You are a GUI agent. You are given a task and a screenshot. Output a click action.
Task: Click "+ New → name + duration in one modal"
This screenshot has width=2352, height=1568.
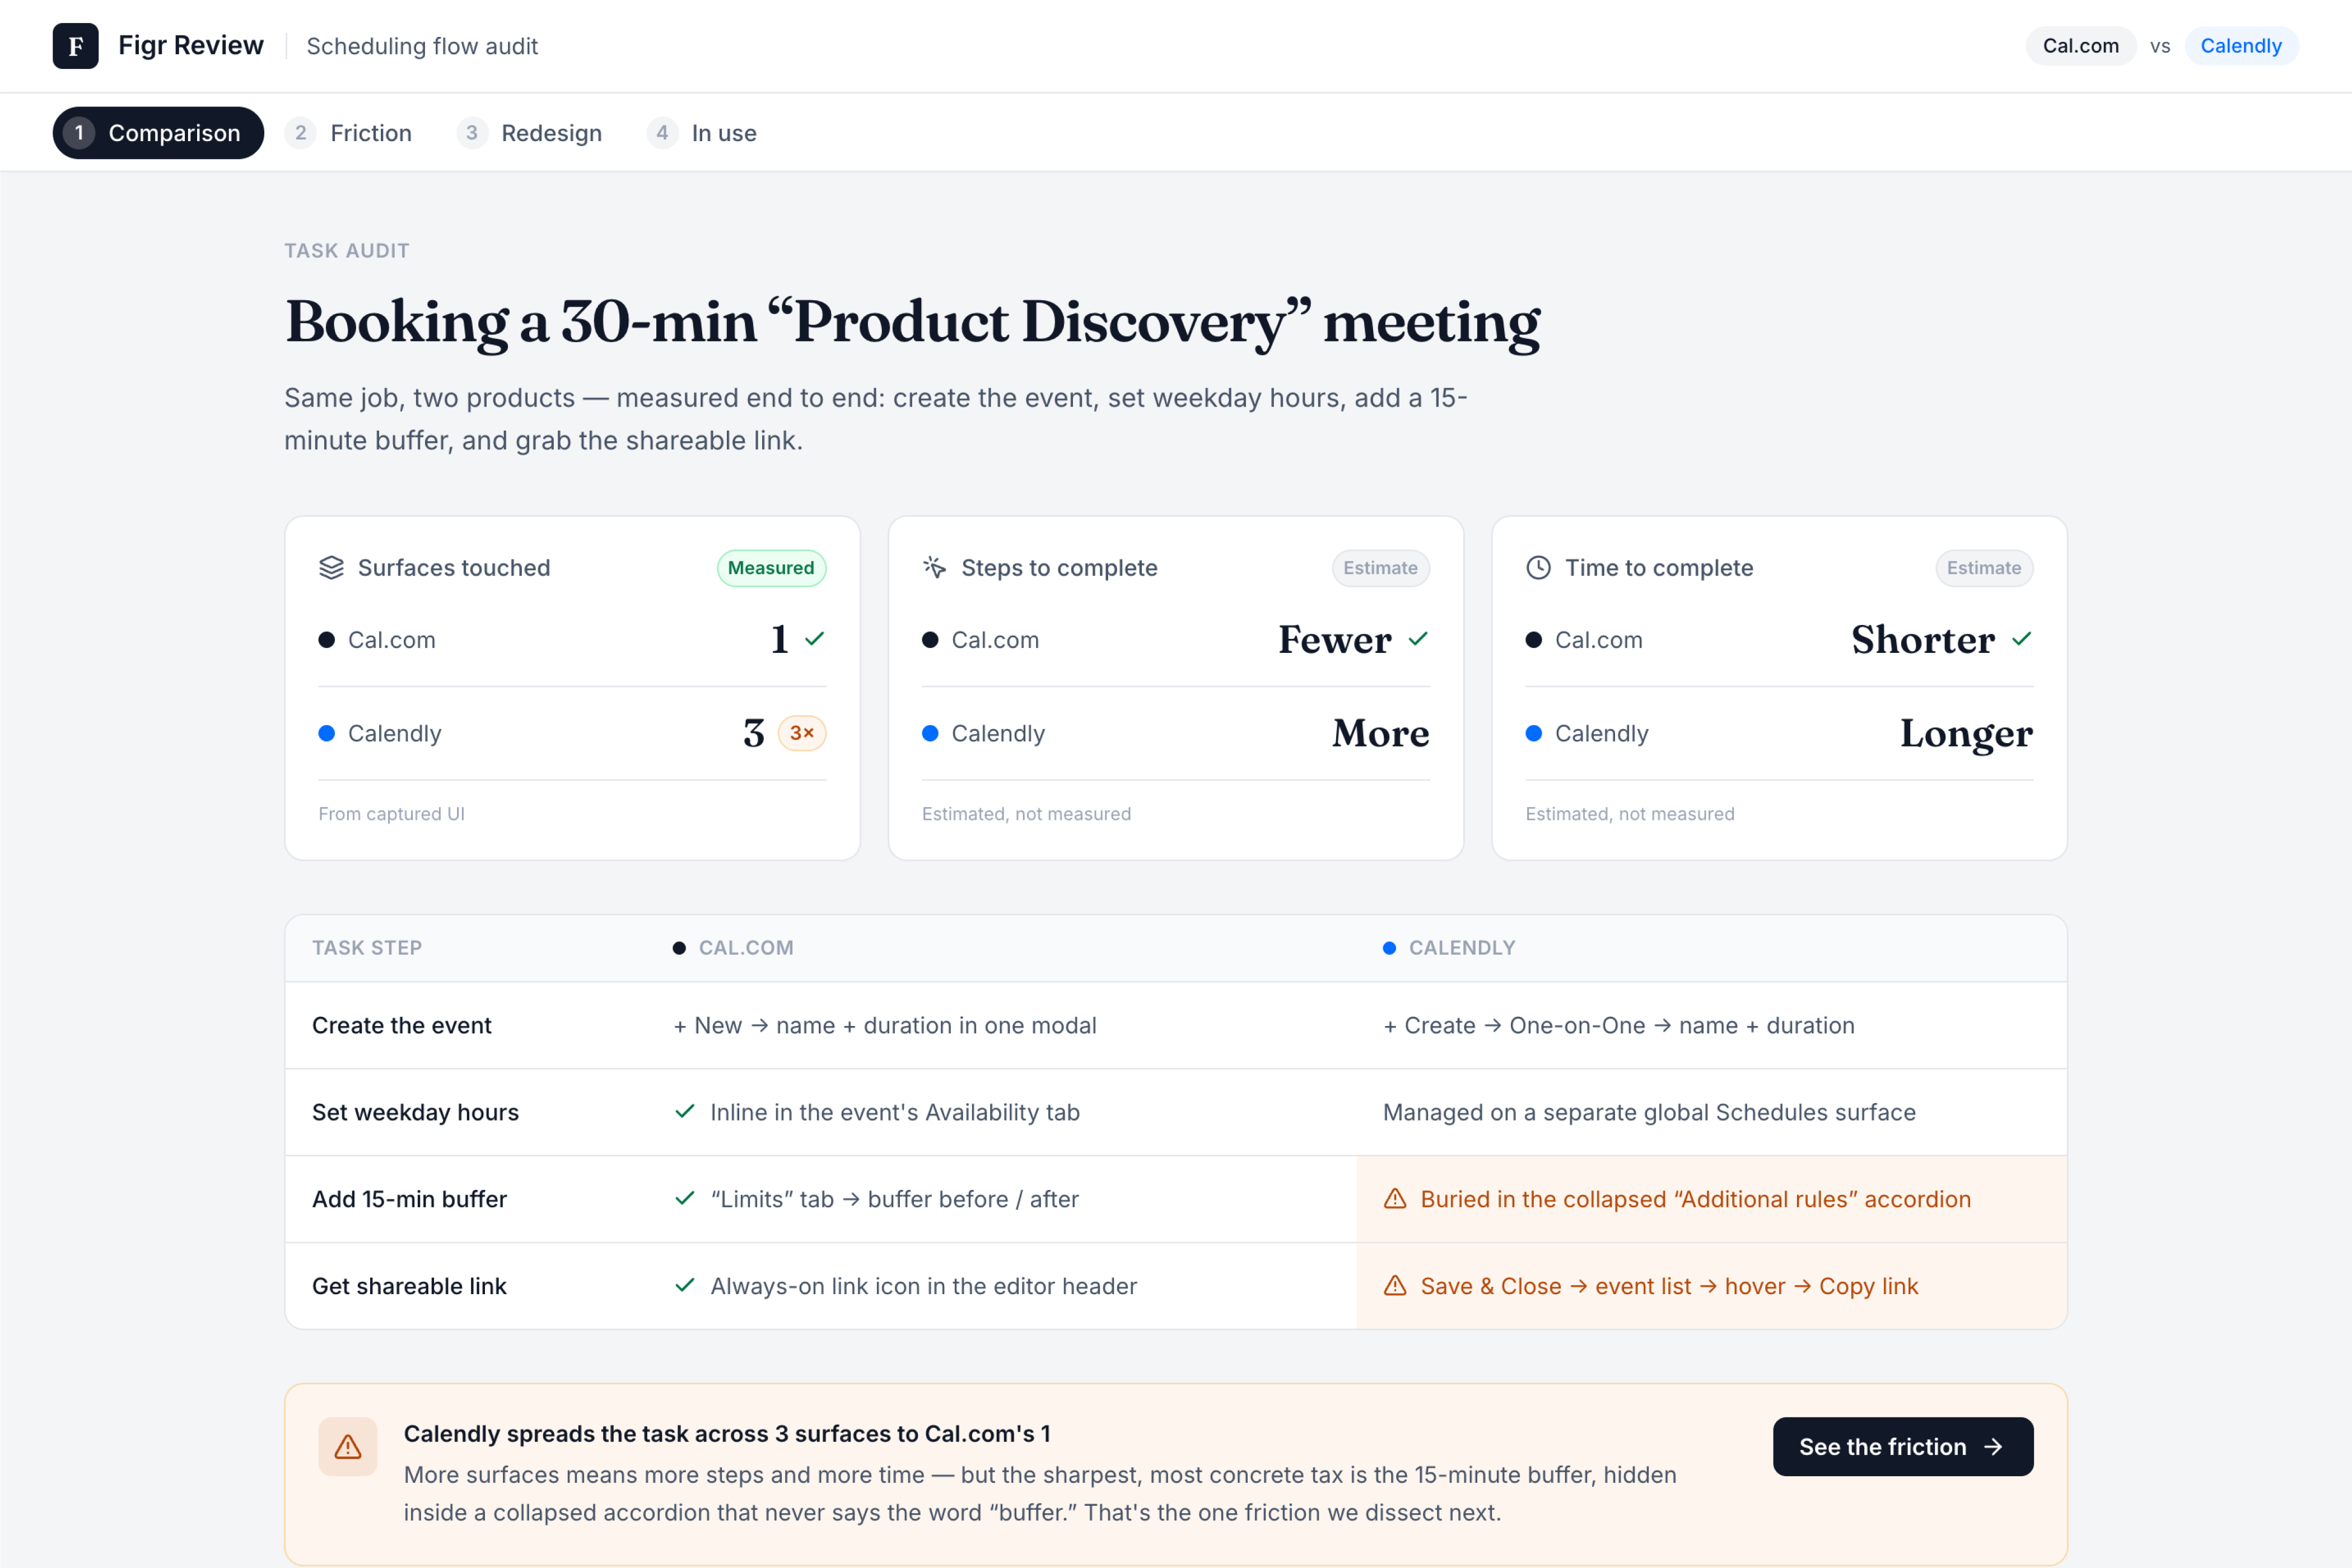click(x=885, y=1025)
